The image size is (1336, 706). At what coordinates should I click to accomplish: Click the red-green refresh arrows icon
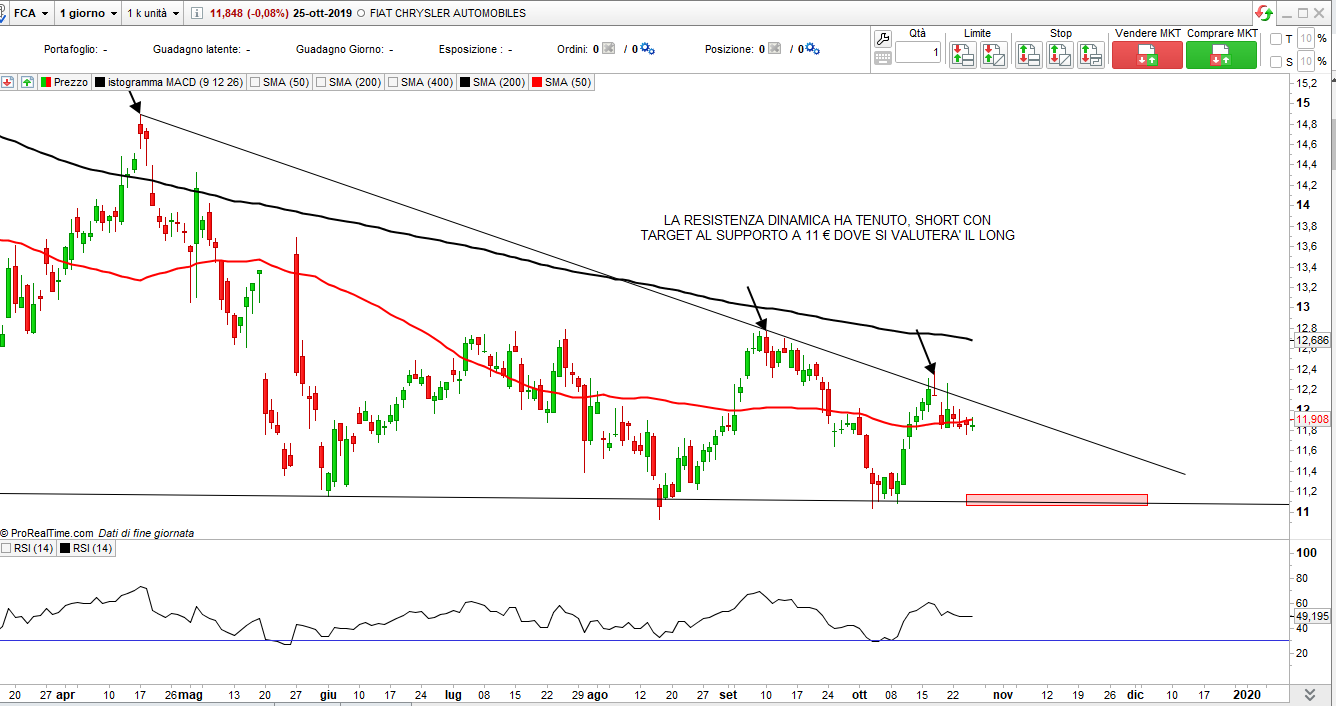point(1265,13)
